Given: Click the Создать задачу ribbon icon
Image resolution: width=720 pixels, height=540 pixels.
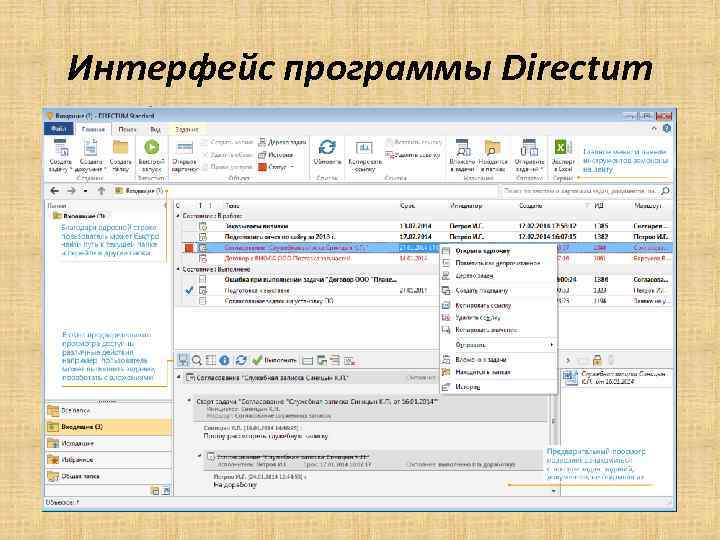Looking at the screenshot, I should 61,149.
